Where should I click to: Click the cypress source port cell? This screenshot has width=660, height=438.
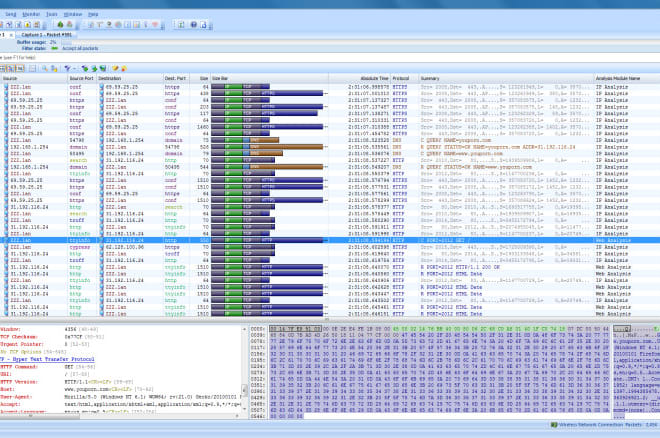coord(80,247)
